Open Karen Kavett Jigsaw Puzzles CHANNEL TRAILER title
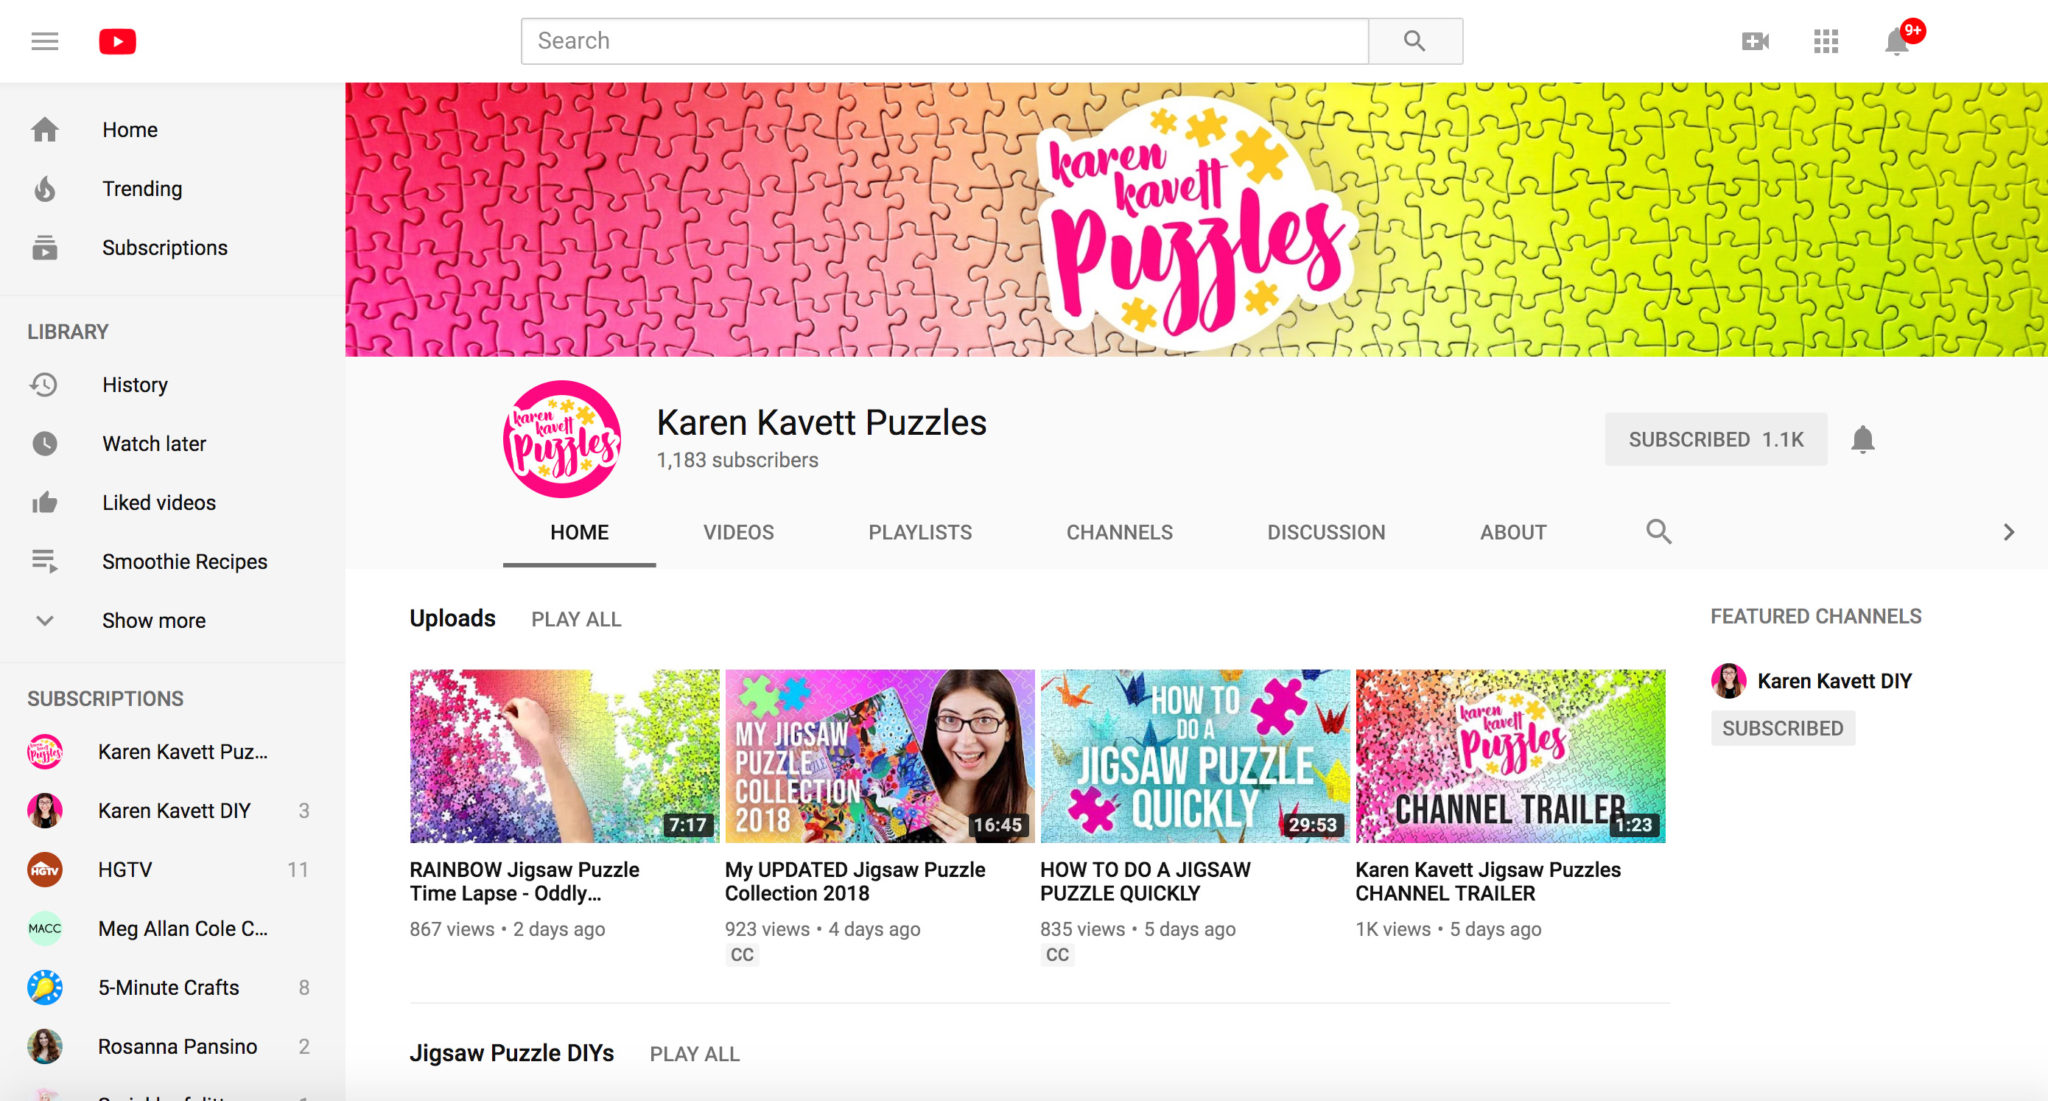Image resolution: width=2048 pixels, height=1101 pixels. (x=1488, y=882)
